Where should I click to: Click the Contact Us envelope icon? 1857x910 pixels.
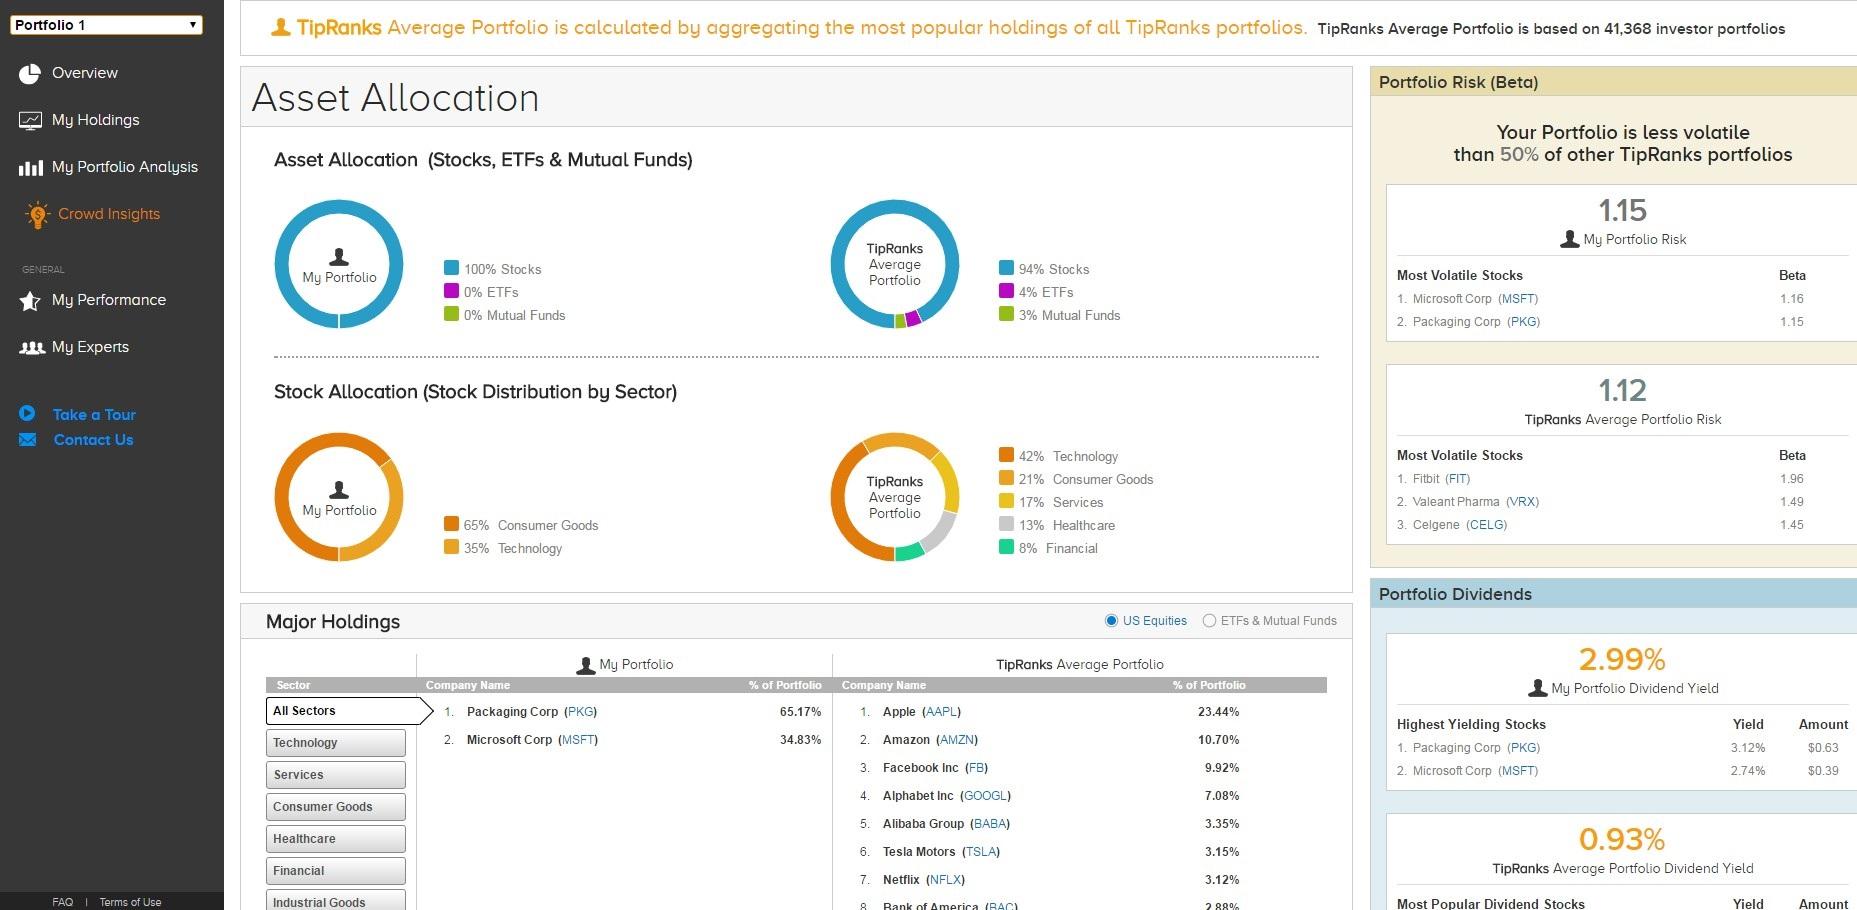pos(27,439)
